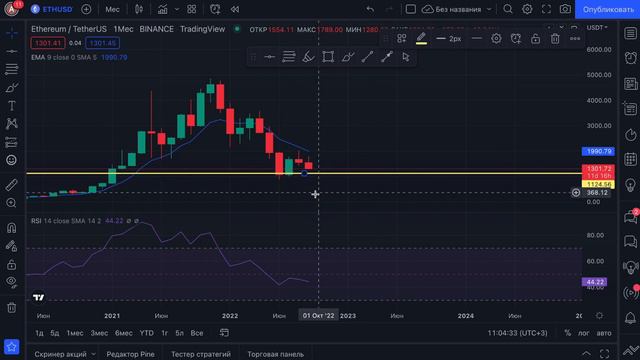Open quick search magnifier icon
This screenshot has width=640, height=360.
(508, 9)
